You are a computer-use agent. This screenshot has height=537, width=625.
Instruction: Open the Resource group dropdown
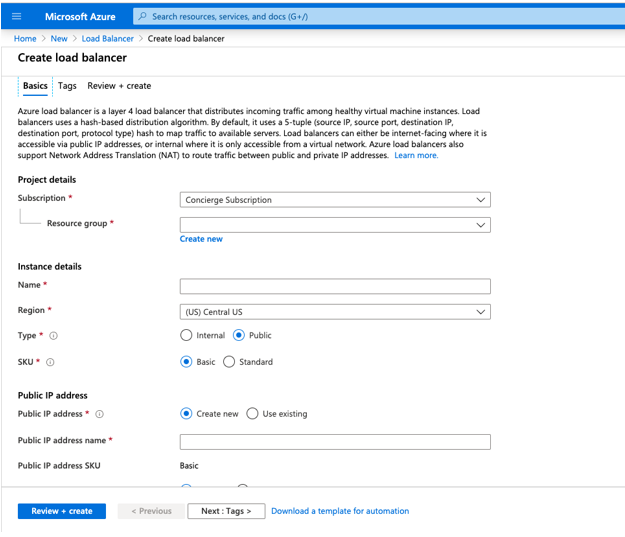[x=335, y=225]
